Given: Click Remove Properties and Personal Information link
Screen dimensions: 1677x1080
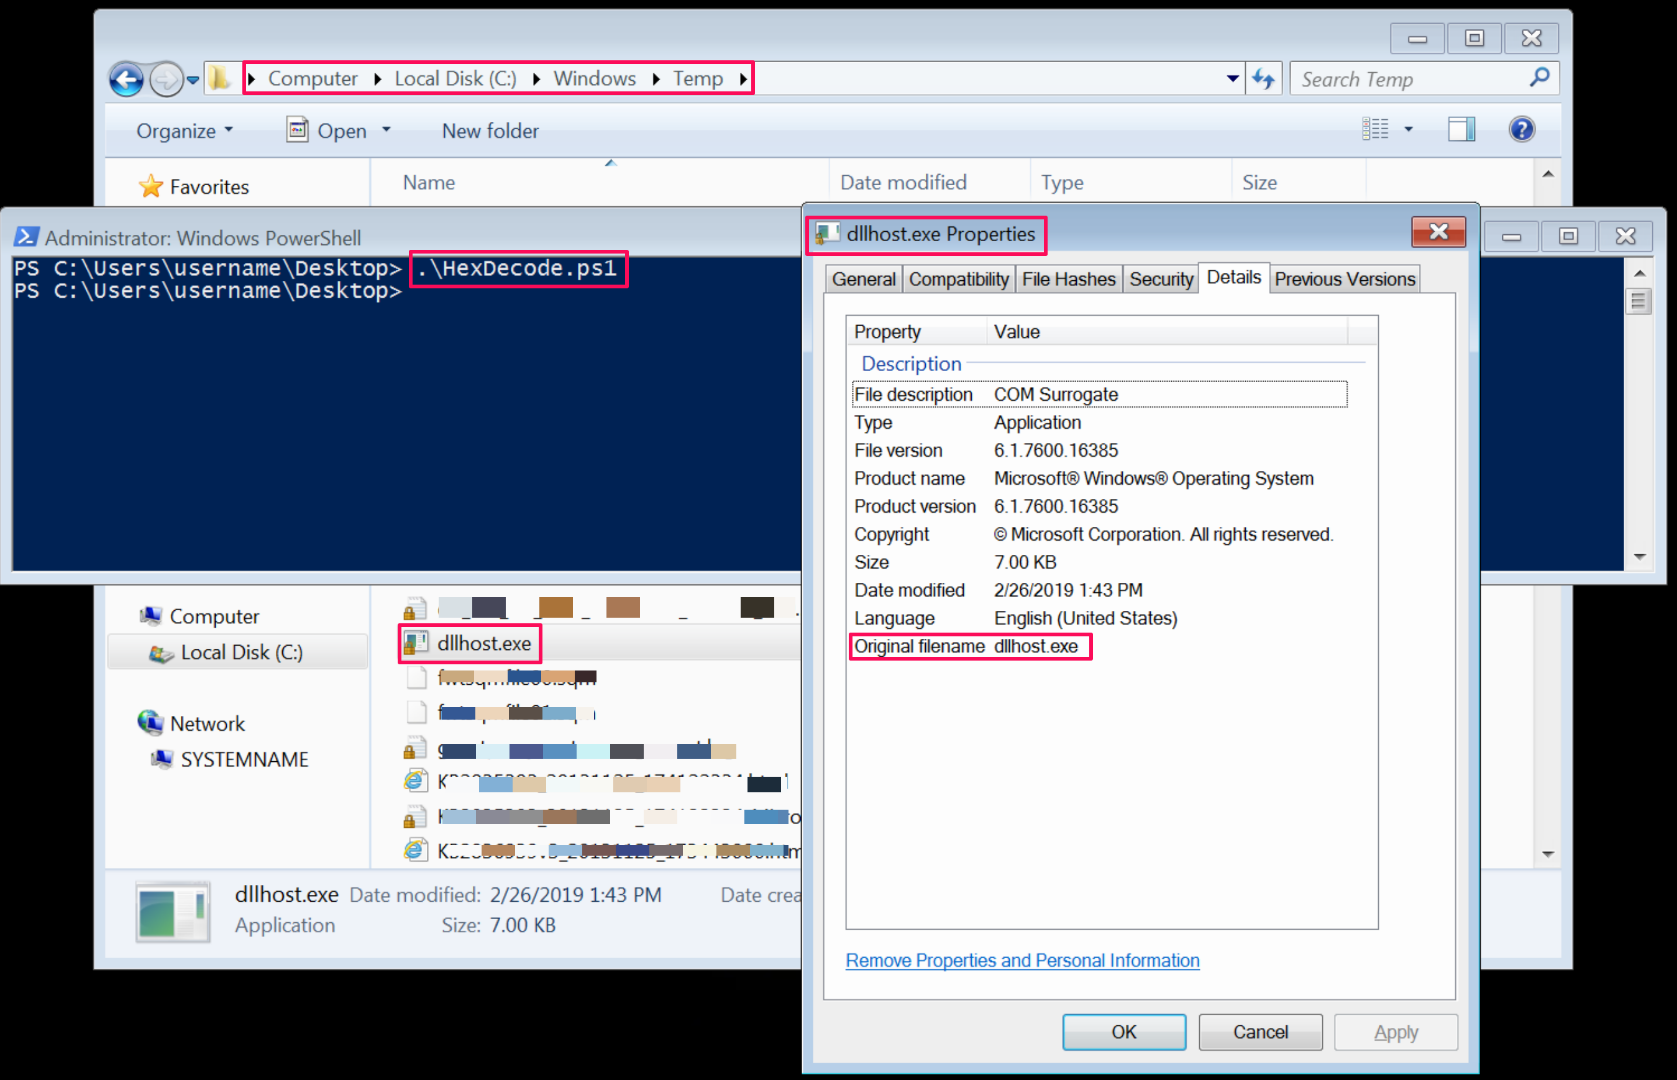Looking at the screenshot, I should (1022, 960).
